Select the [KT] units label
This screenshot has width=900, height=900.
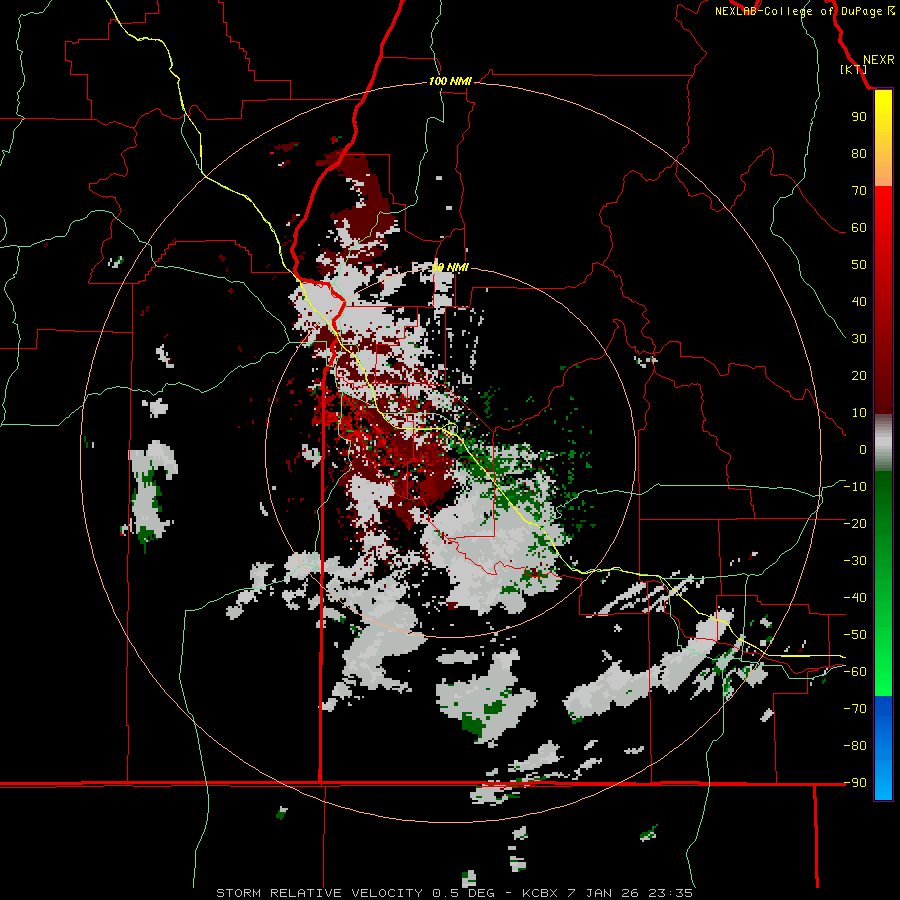[x=854, y=69]
